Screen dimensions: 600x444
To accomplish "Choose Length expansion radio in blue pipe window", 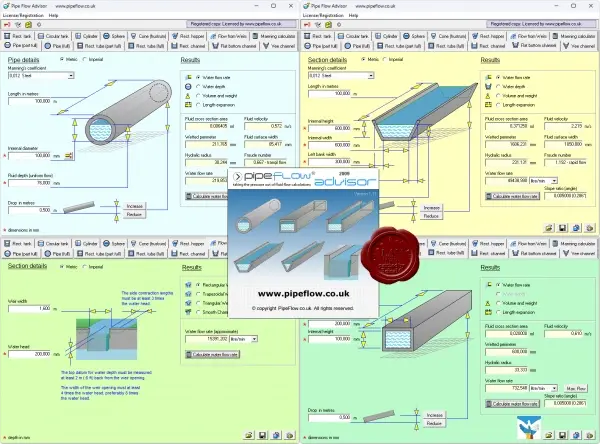I will pos(198,105).
